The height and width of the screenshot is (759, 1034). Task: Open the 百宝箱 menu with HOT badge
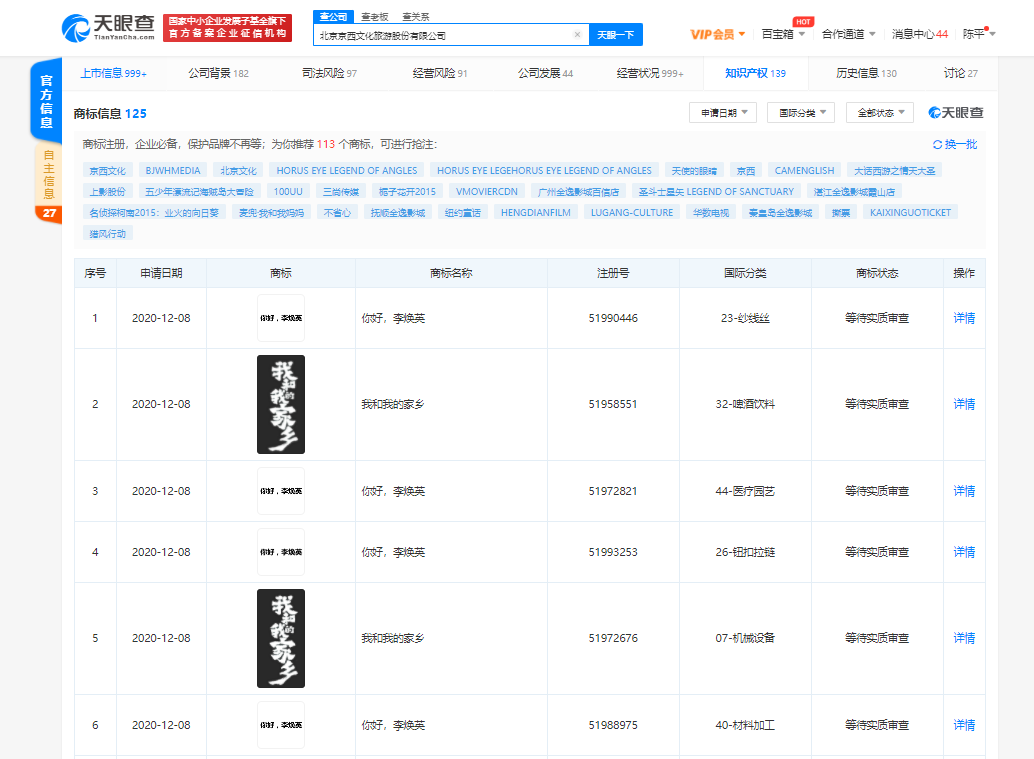point(783,34)
